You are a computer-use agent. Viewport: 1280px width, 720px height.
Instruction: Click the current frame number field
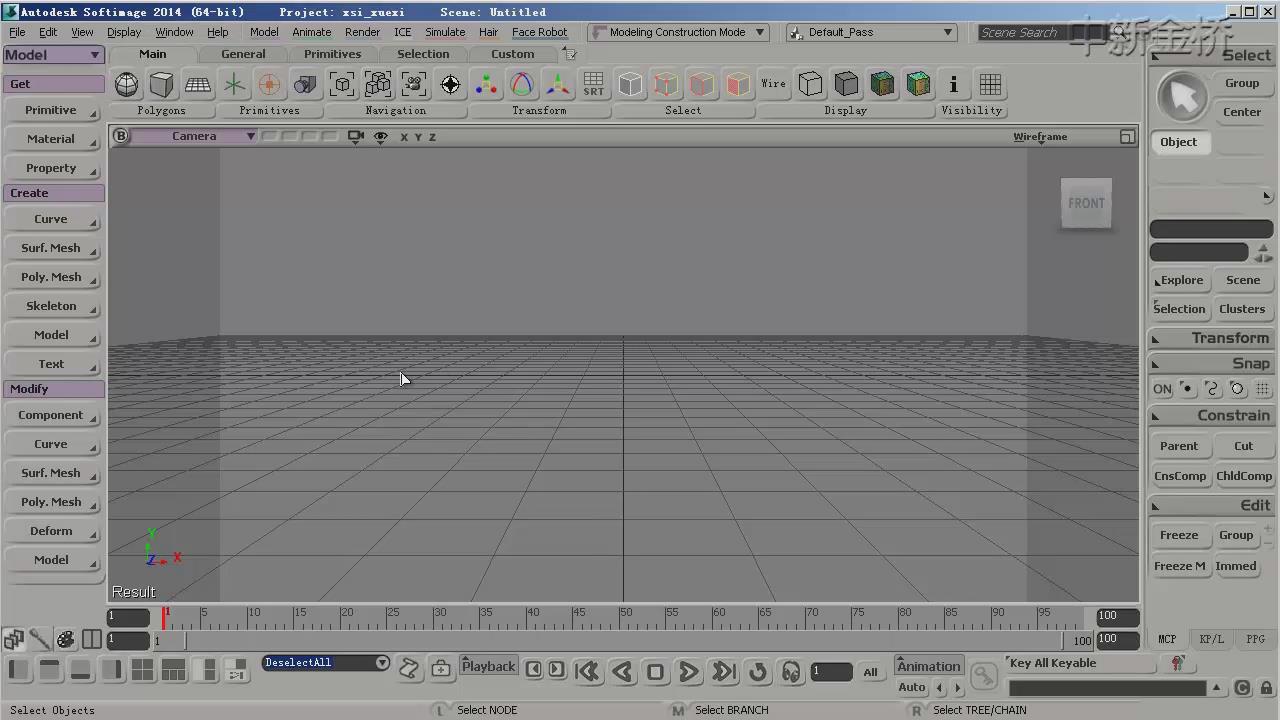831,672
